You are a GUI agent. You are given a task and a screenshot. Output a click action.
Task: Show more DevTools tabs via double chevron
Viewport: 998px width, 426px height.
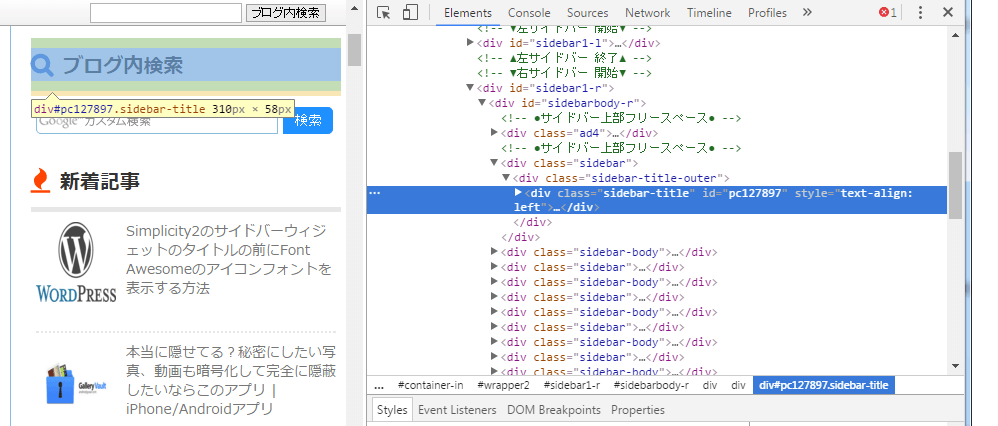tap(807, 13)
